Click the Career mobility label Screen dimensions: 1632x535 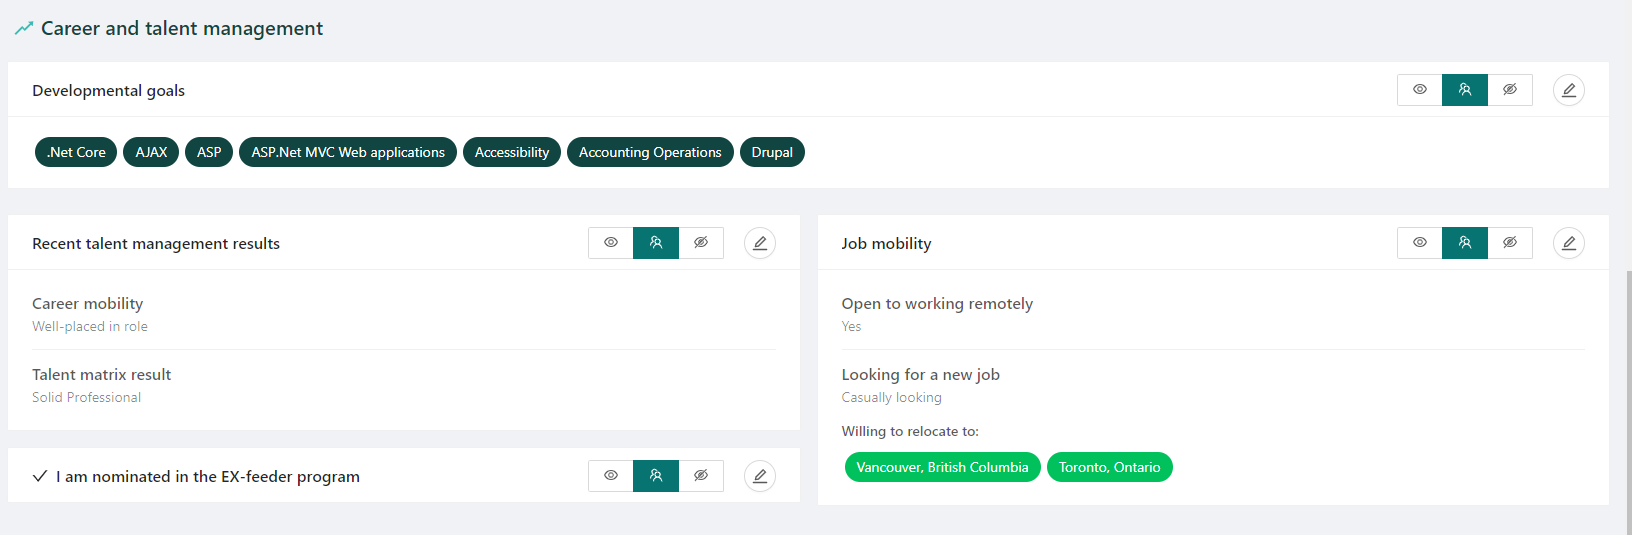(x=87, y=303)
